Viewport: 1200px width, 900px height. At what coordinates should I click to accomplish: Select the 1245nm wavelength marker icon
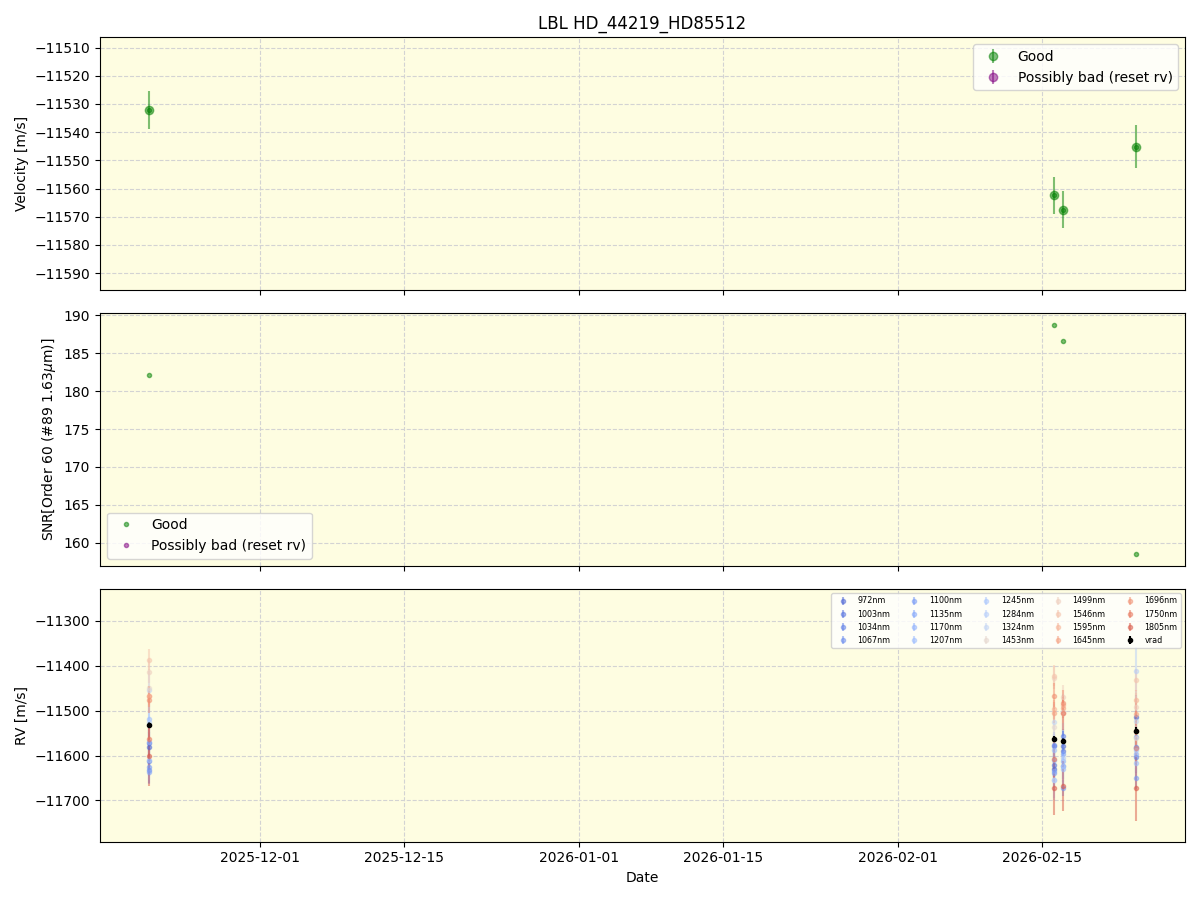[x=988, y=600]
